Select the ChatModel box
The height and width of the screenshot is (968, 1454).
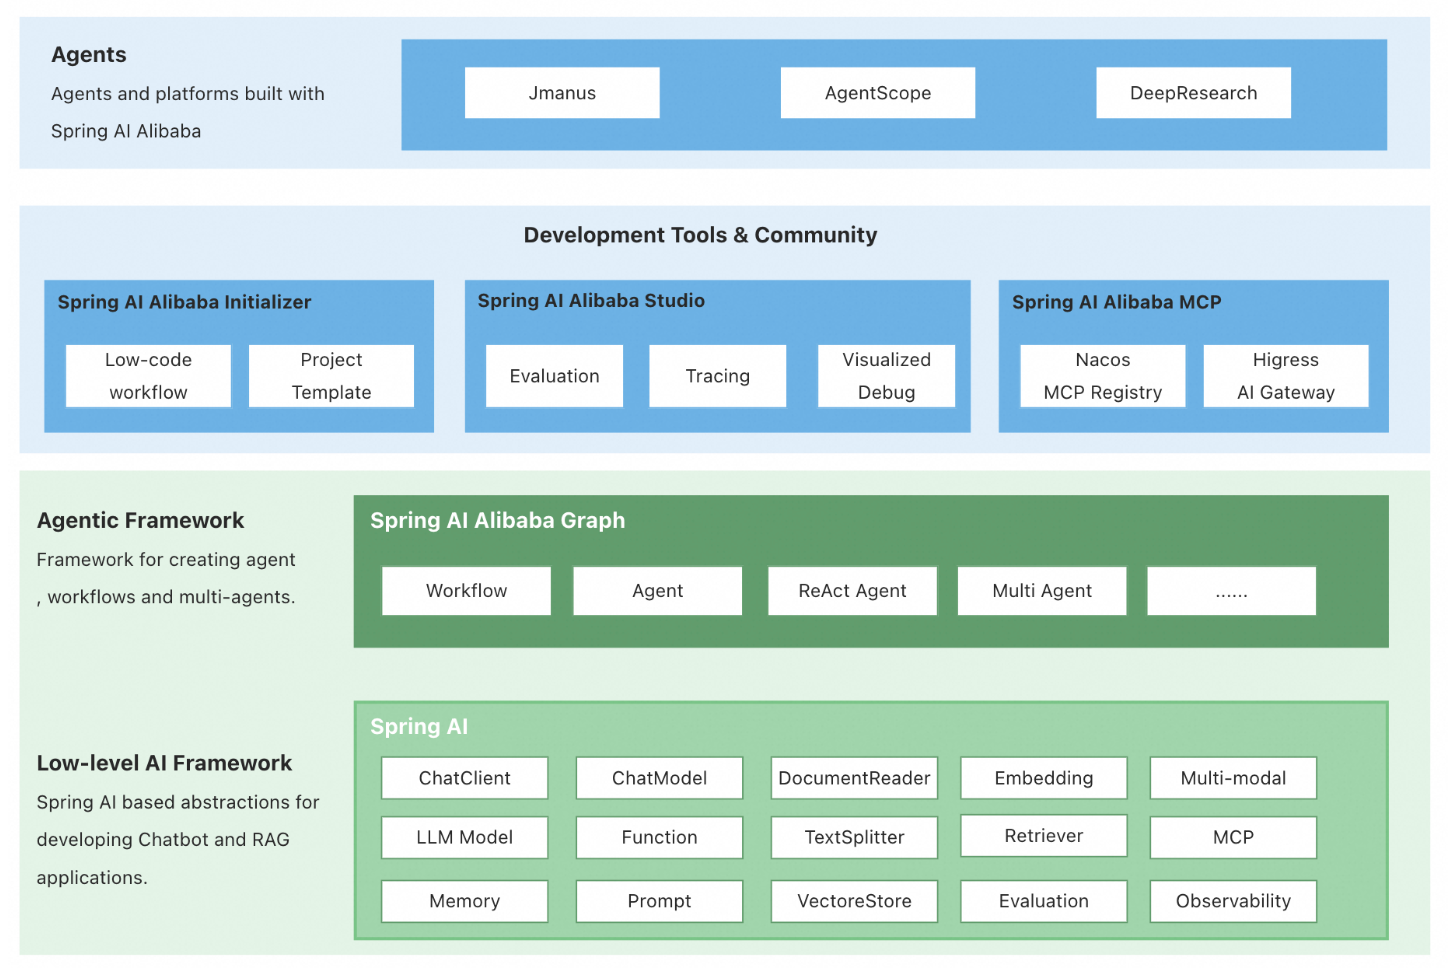coord(659,778)
